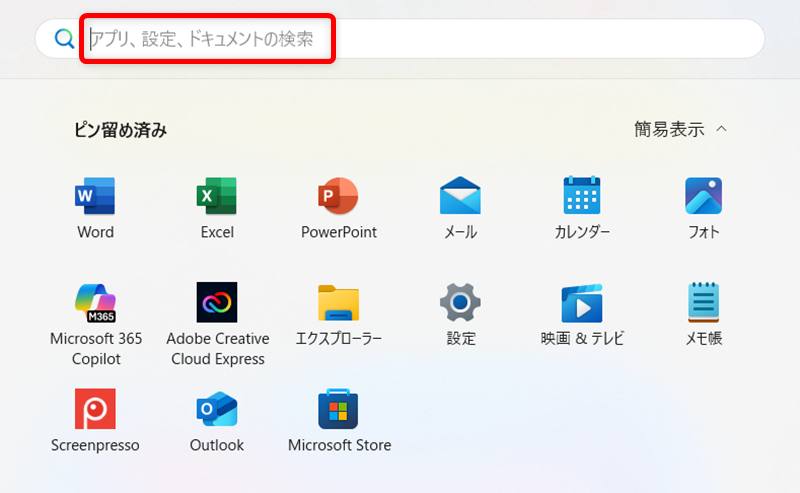Collapse pinned apps with the 簡易表示 chevron
Image resolution: width=800 pixels, height=493 pixels.
721,129
